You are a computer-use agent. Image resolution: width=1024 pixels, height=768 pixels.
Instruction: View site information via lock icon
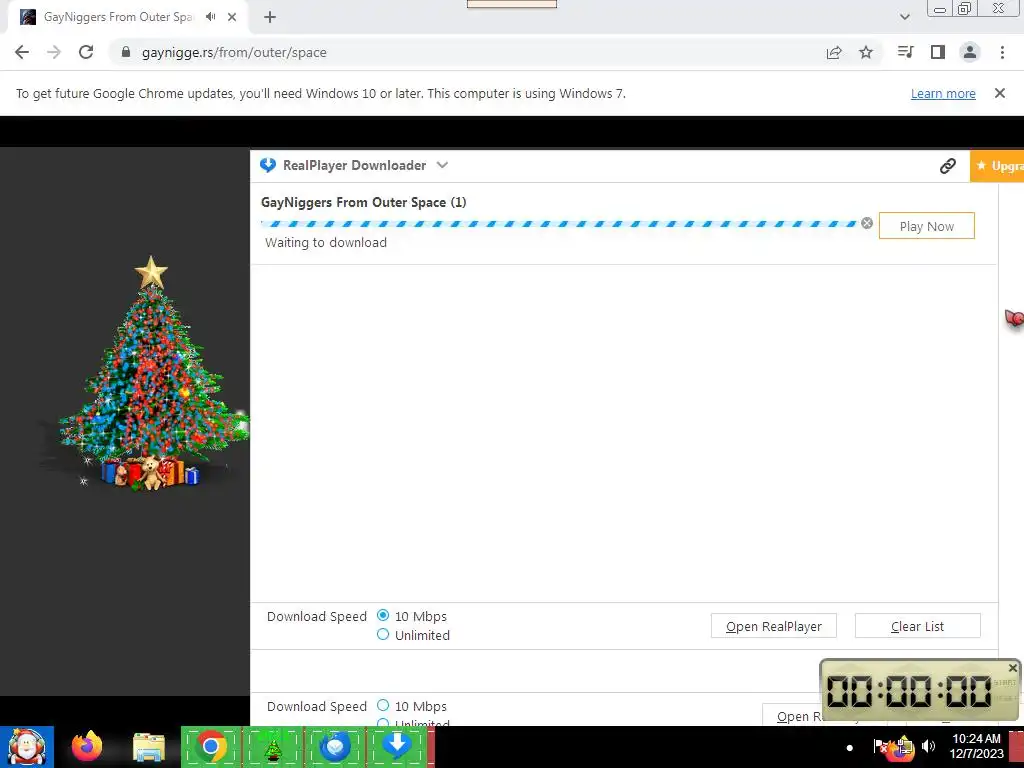pyautogui.click(x=126, y=52)
